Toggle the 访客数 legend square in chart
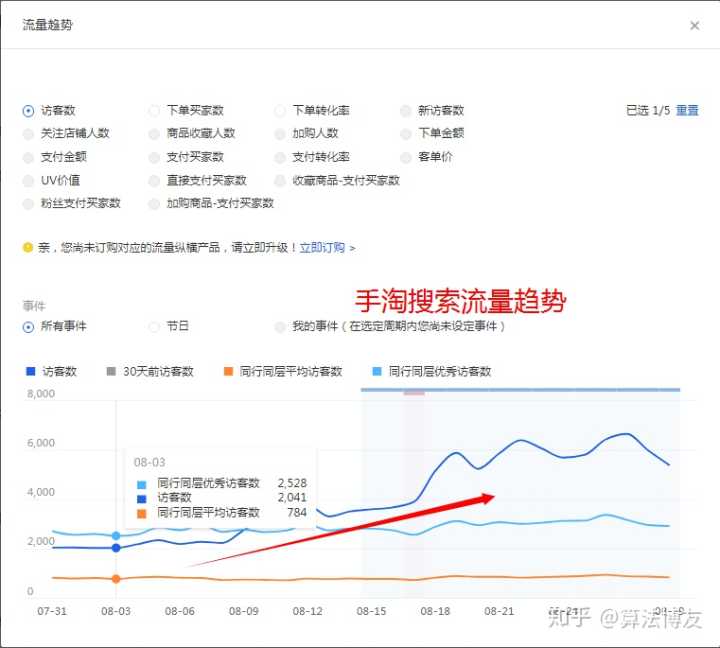Screen dimensions: 720x648 [30, 371]
